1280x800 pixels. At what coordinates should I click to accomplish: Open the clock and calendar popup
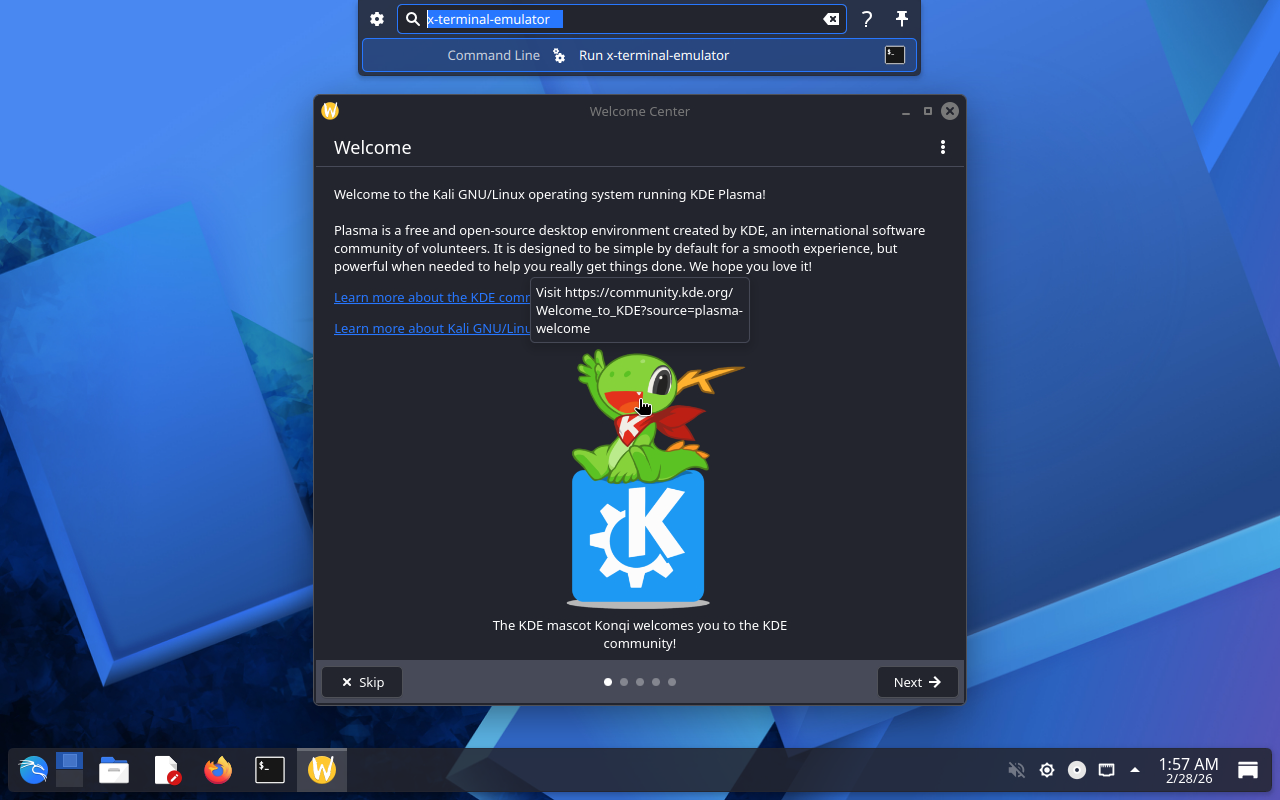pyautogui.click(x=1188, y=769)
